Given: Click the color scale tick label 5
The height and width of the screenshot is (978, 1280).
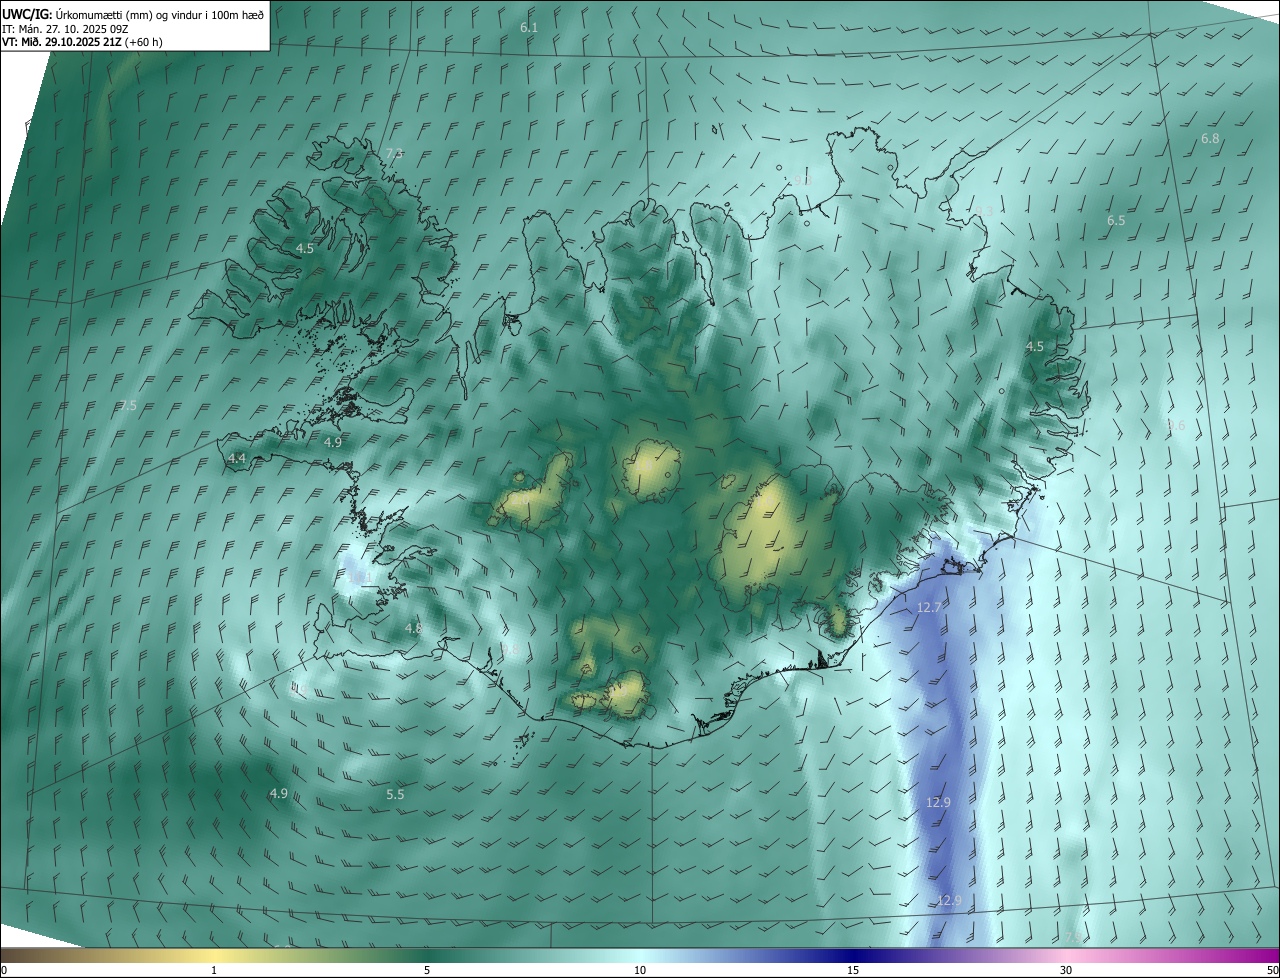Looking at the screenshot, I should click(x=427, y=970).
